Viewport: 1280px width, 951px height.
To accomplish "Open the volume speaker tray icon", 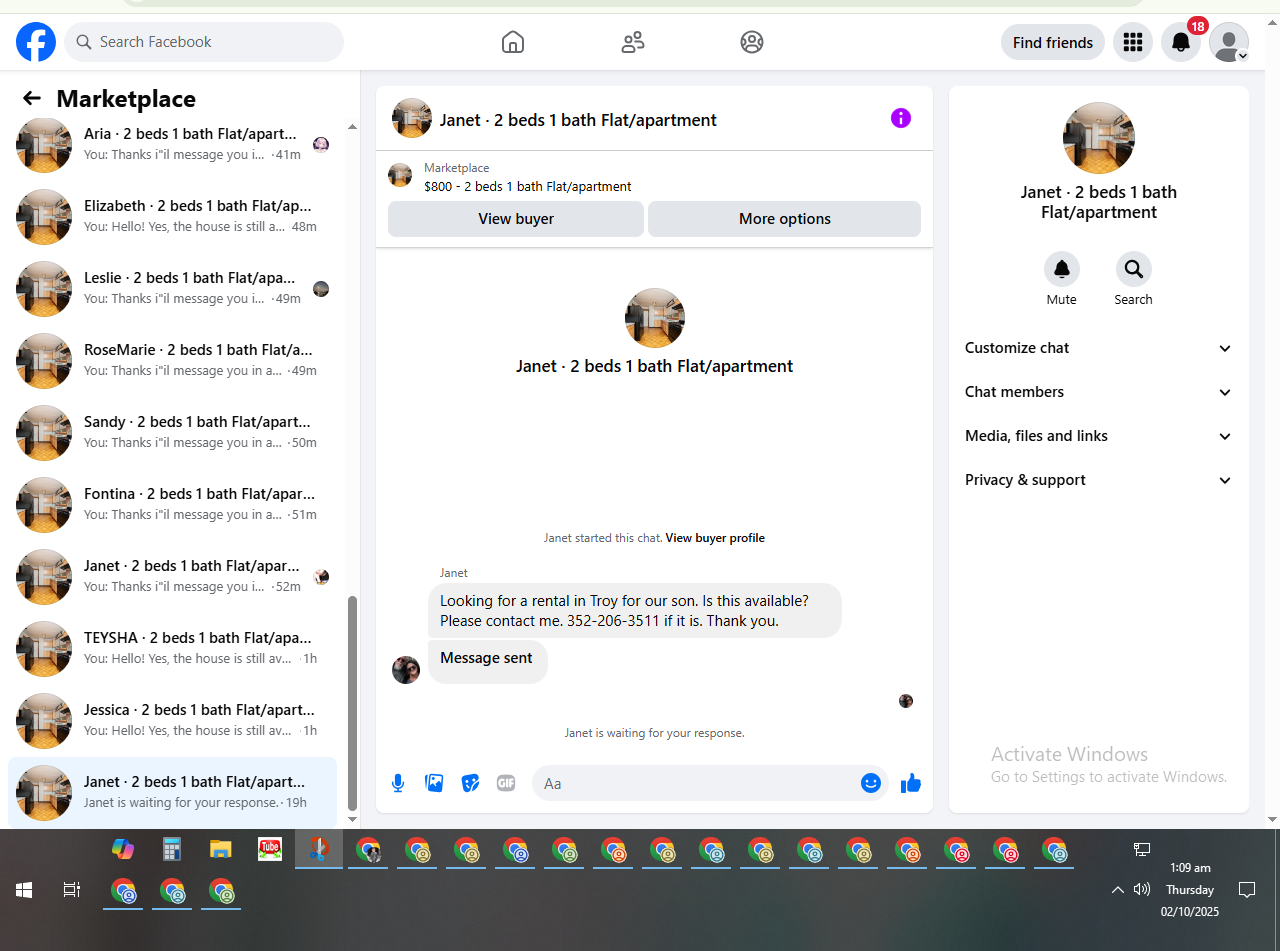I will pos(1142,889).
